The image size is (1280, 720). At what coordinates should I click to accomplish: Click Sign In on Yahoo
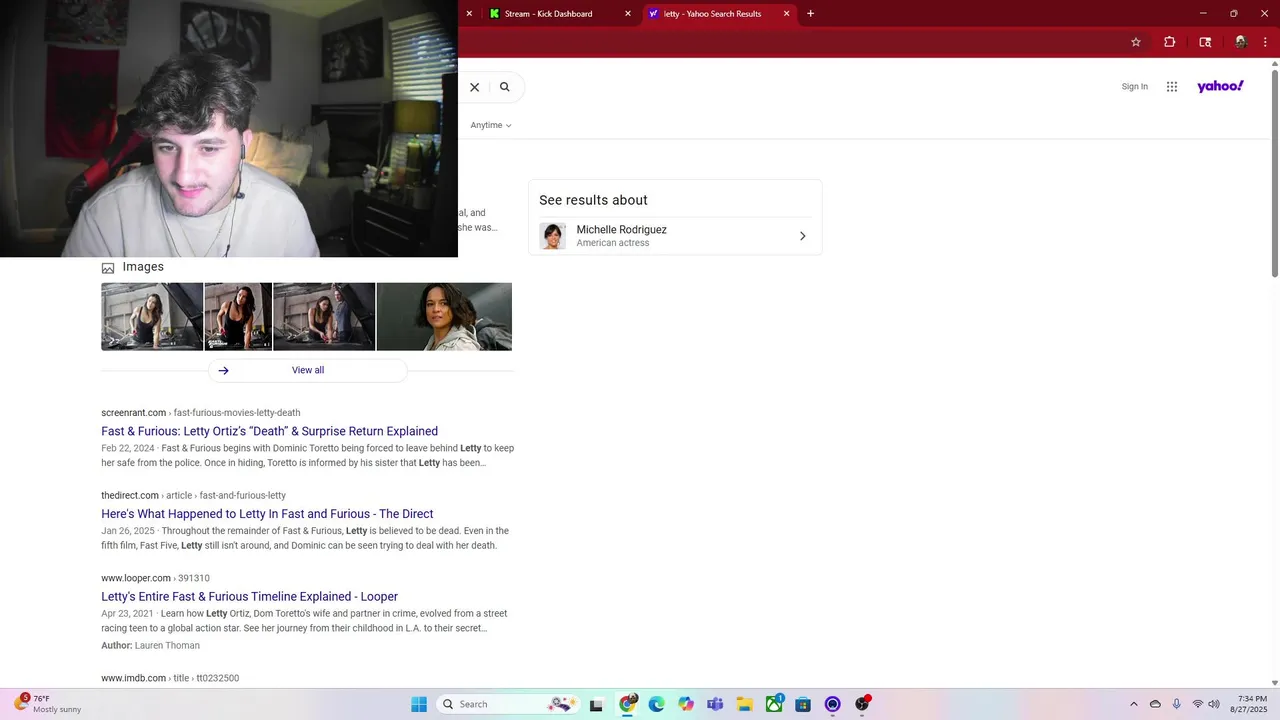click(1134, 87)
